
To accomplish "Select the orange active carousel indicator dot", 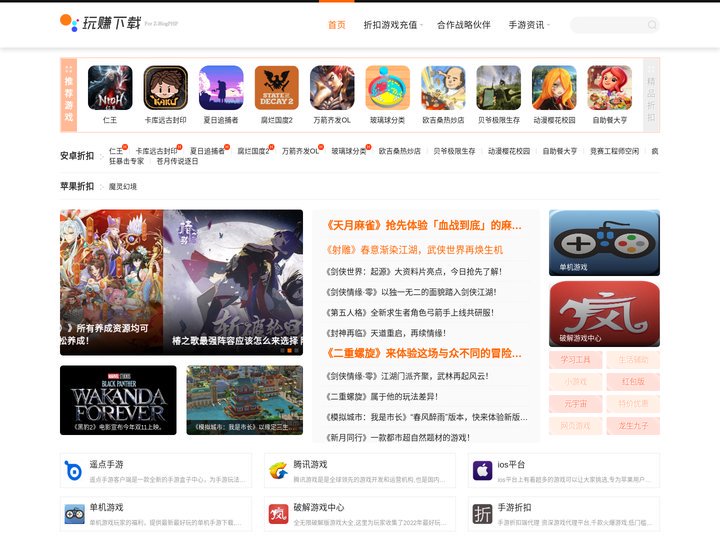I will point(290,350).
